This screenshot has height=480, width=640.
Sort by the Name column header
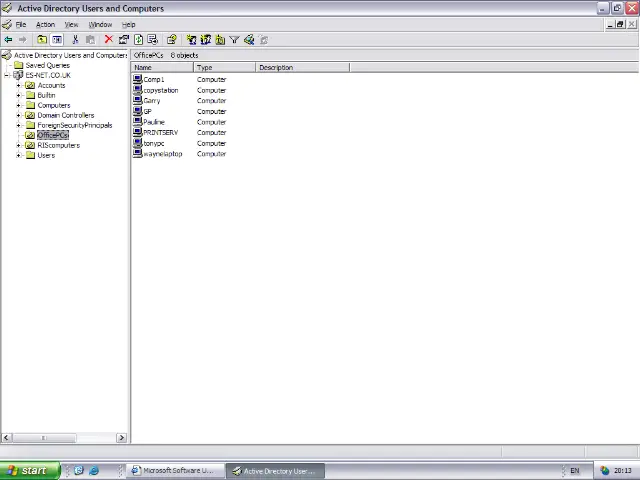(162, 67)
